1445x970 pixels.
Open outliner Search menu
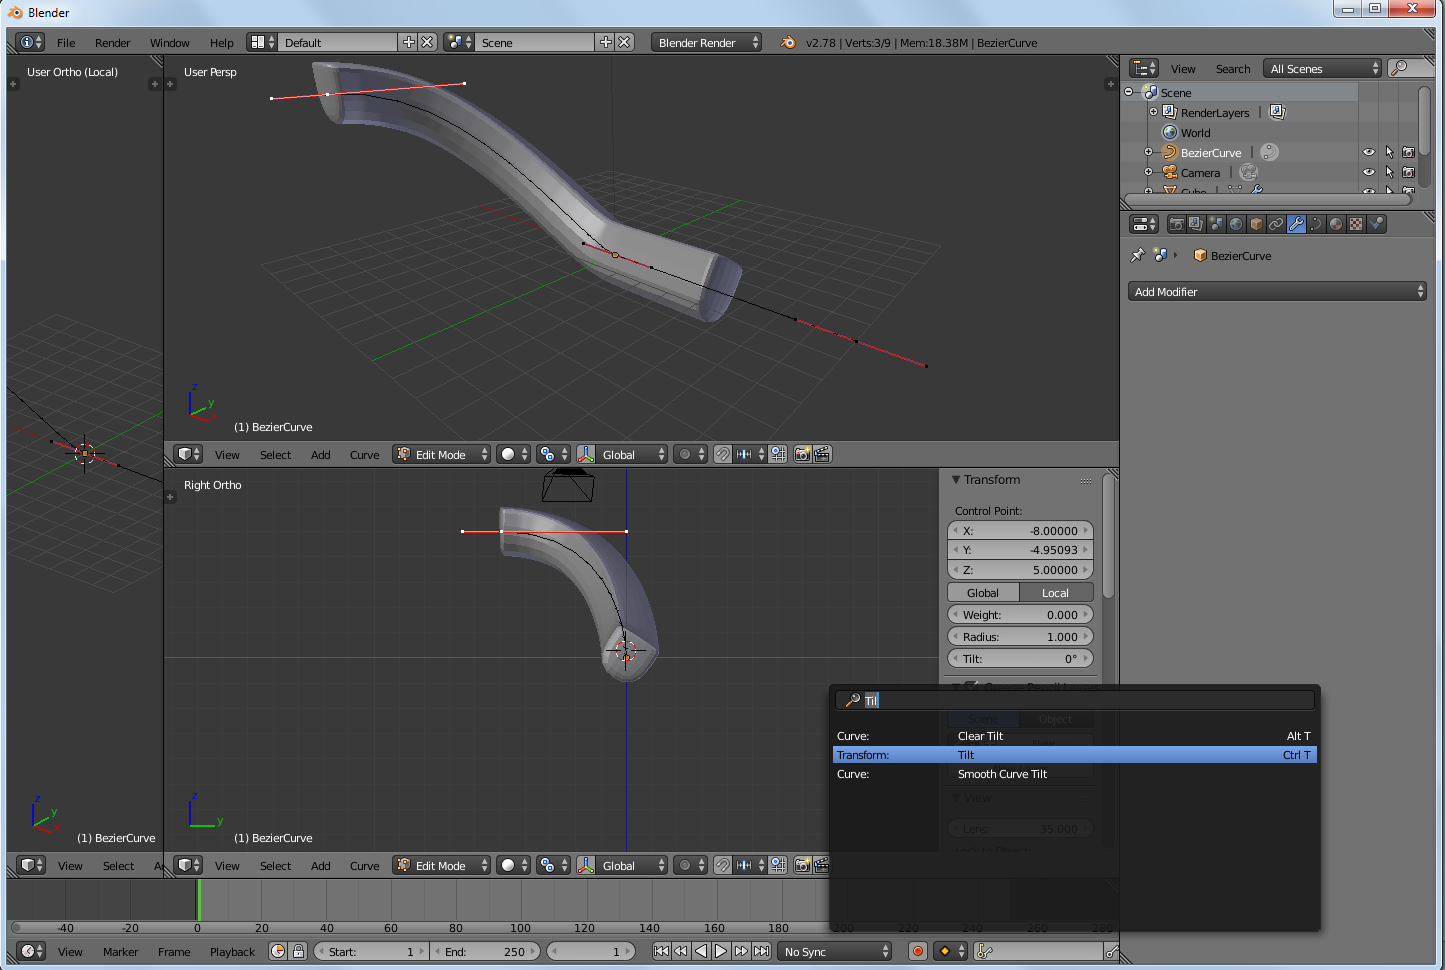(x=1233, y=69)
